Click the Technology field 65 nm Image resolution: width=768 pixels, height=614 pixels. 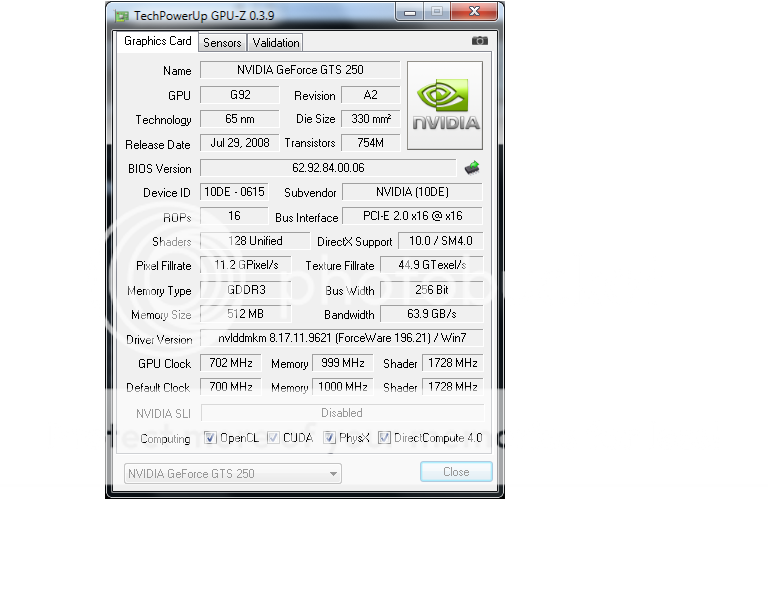(x=240, y=119)
